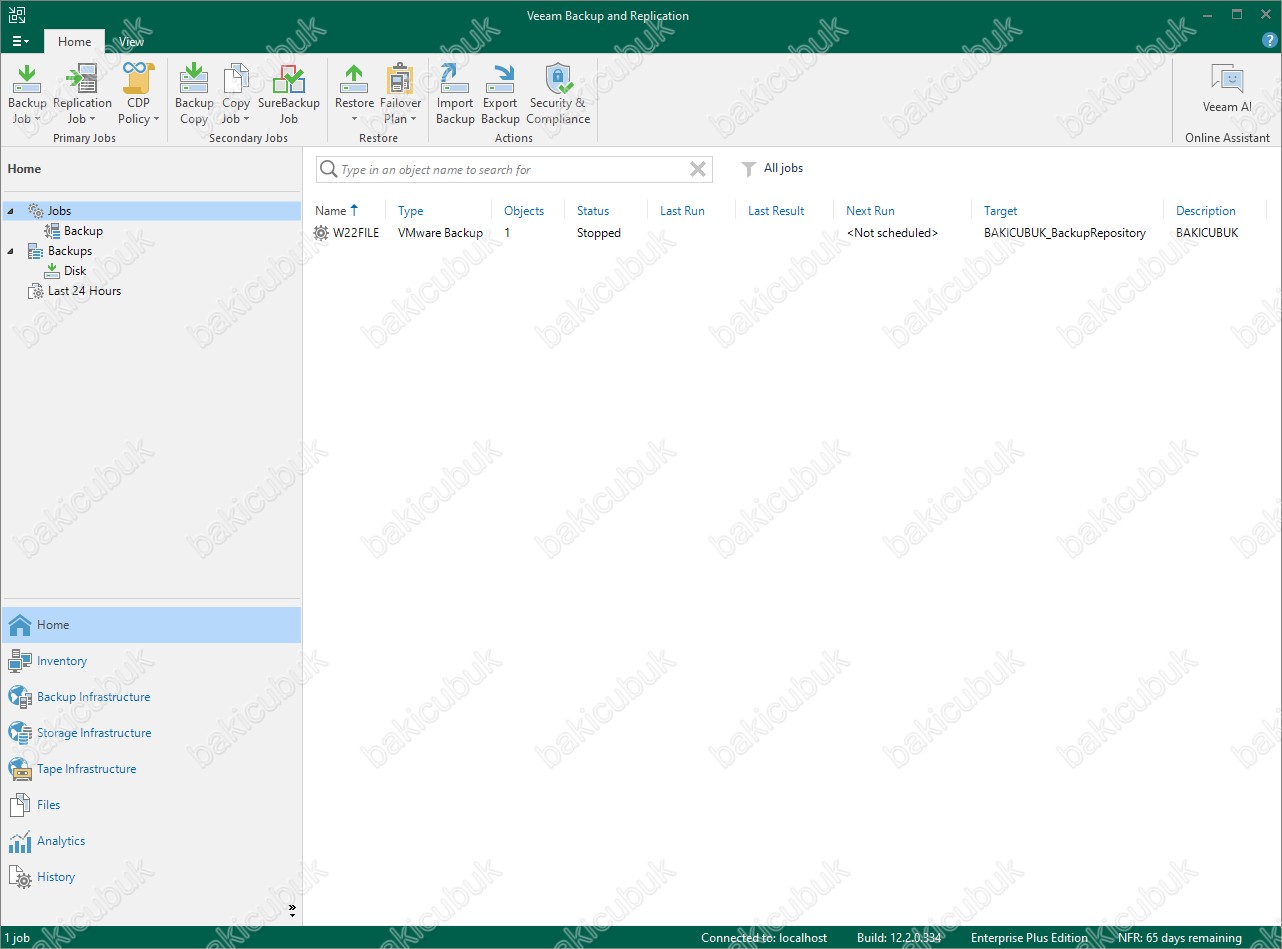Click the magnifier search icon
Image resolution: width=1282 pixels, height=949 pixels.
coord(328,169)
